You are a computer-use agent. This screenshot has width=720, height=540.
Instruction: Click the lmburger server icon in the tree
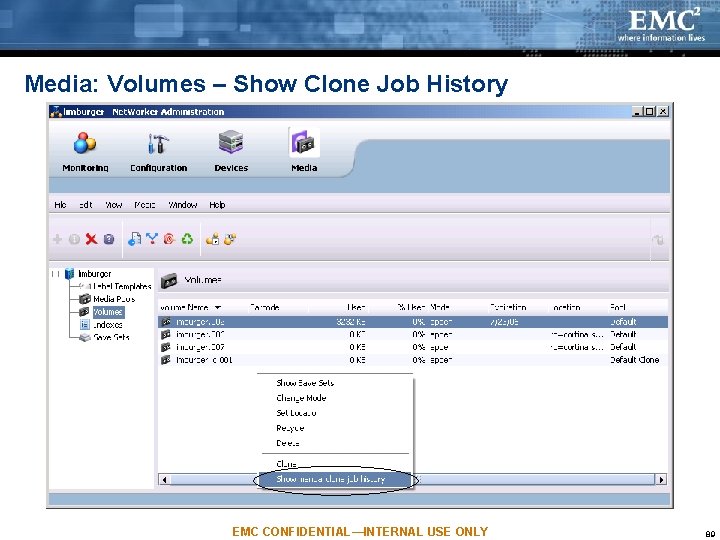(x=69, y=274)
